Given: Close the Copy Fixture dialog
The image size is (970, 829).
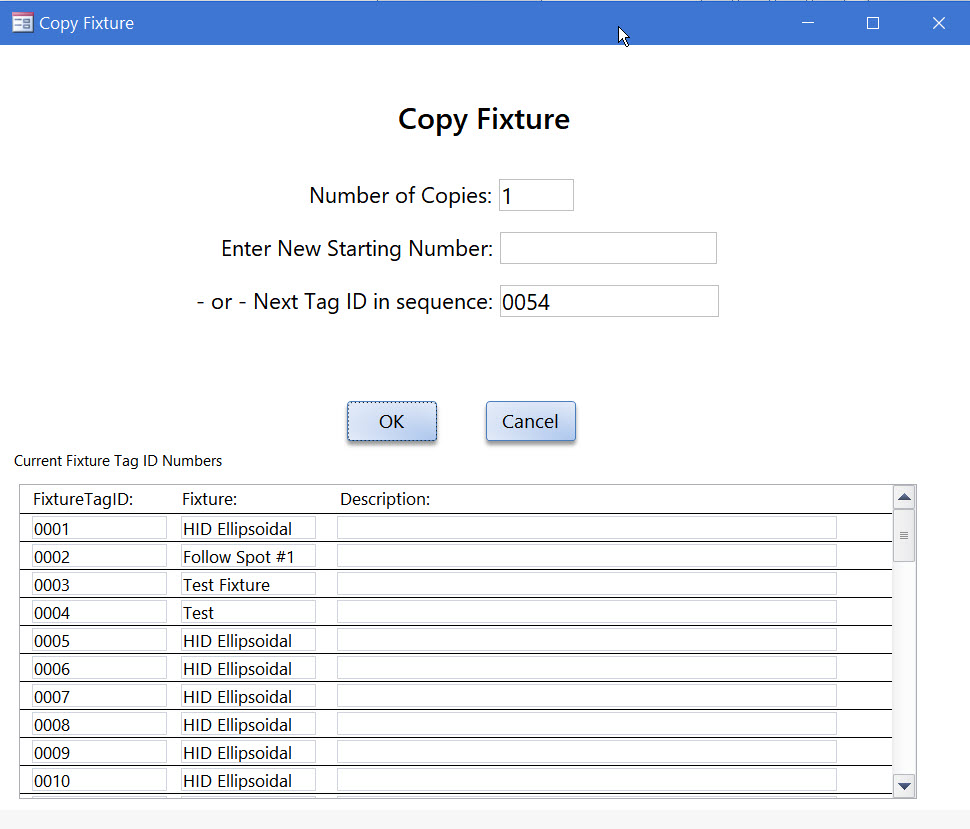Looking at the screenshot, I should (938, 23).
